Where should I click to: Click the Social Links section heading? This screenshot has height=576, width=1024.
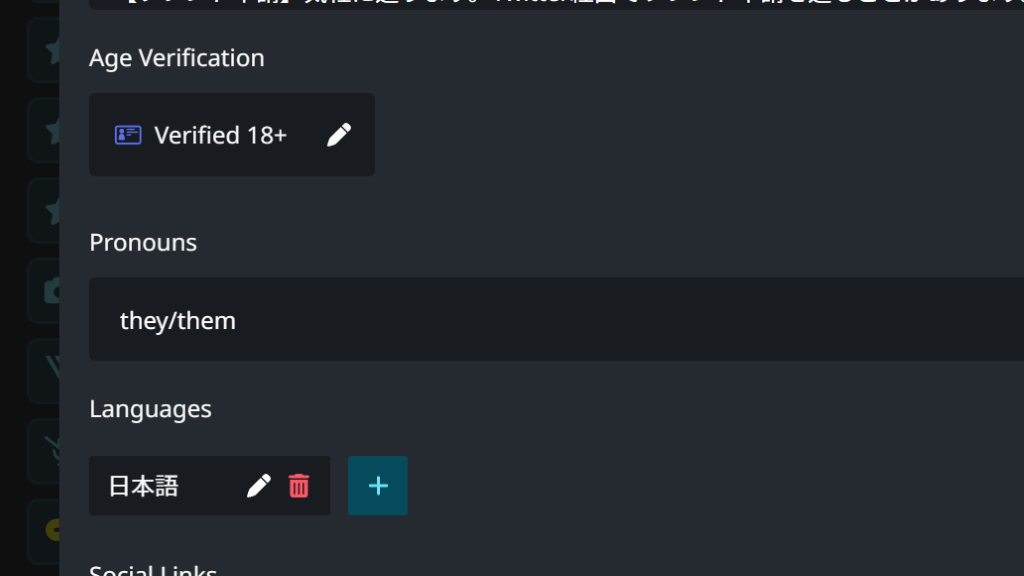pyautogui.click(x=153, y=569)
